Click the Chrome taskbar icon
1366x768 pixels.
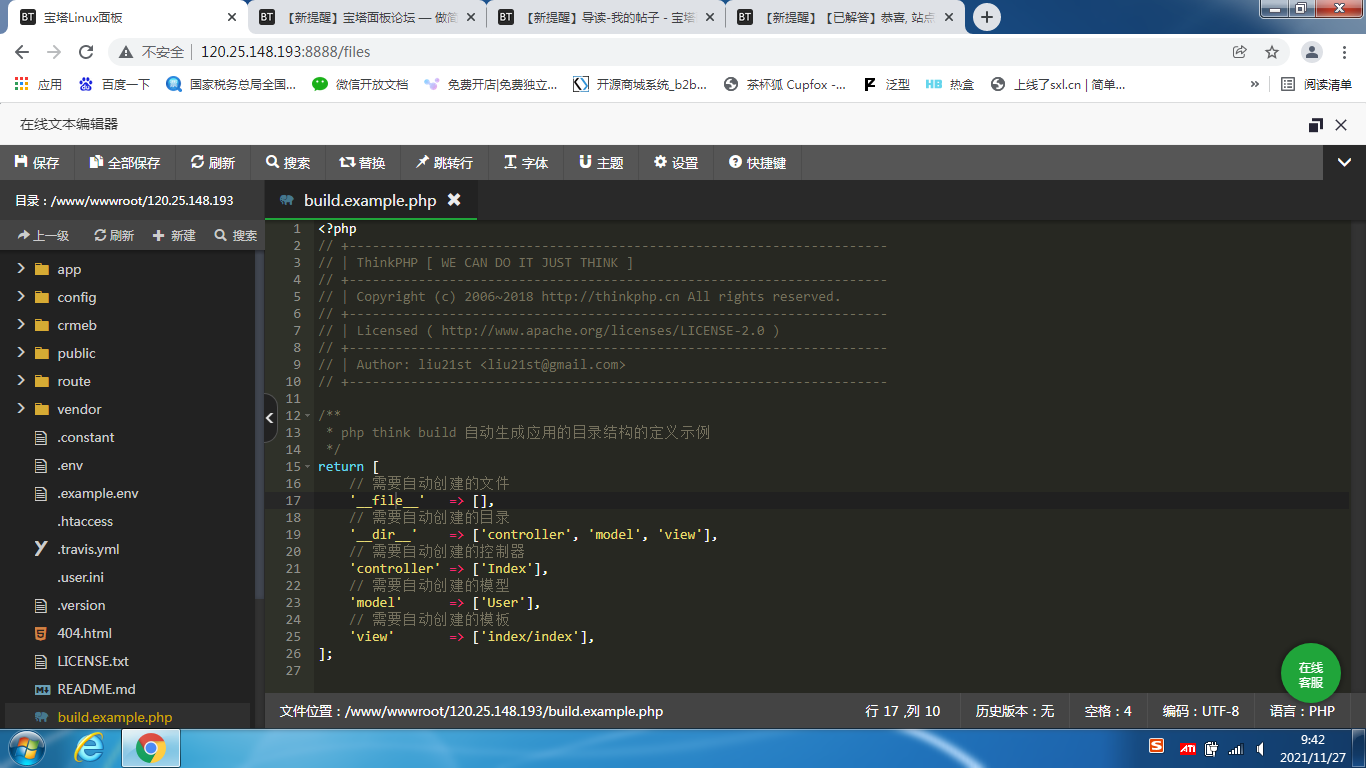point(150,748)
